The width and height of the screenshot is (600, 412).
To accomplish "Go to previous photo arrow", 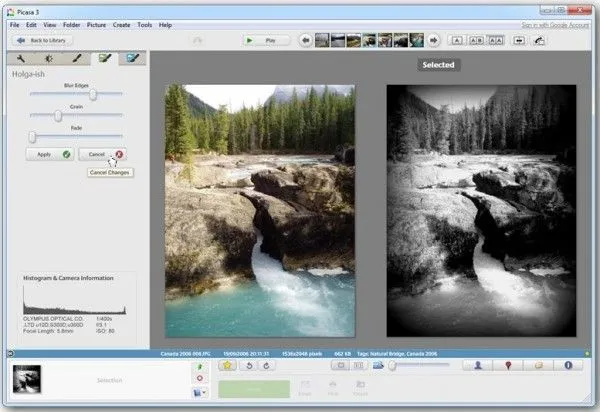I will tap(305, 40).
